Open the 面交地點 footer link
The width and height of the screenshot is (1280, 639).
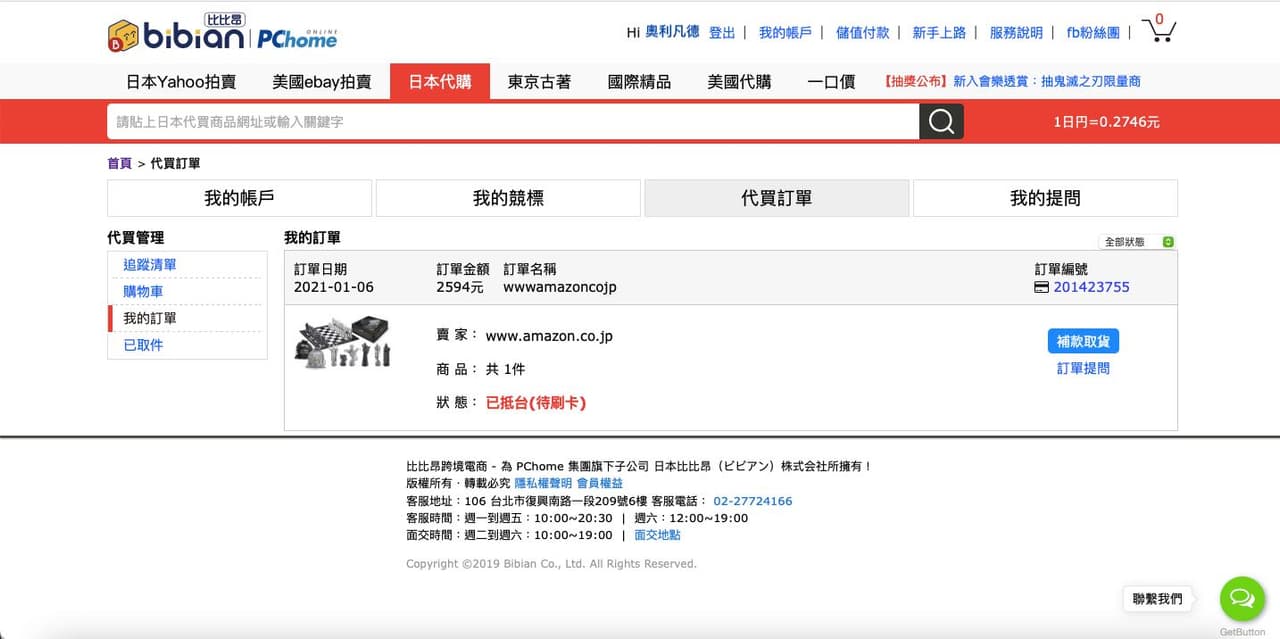point(657,535)
